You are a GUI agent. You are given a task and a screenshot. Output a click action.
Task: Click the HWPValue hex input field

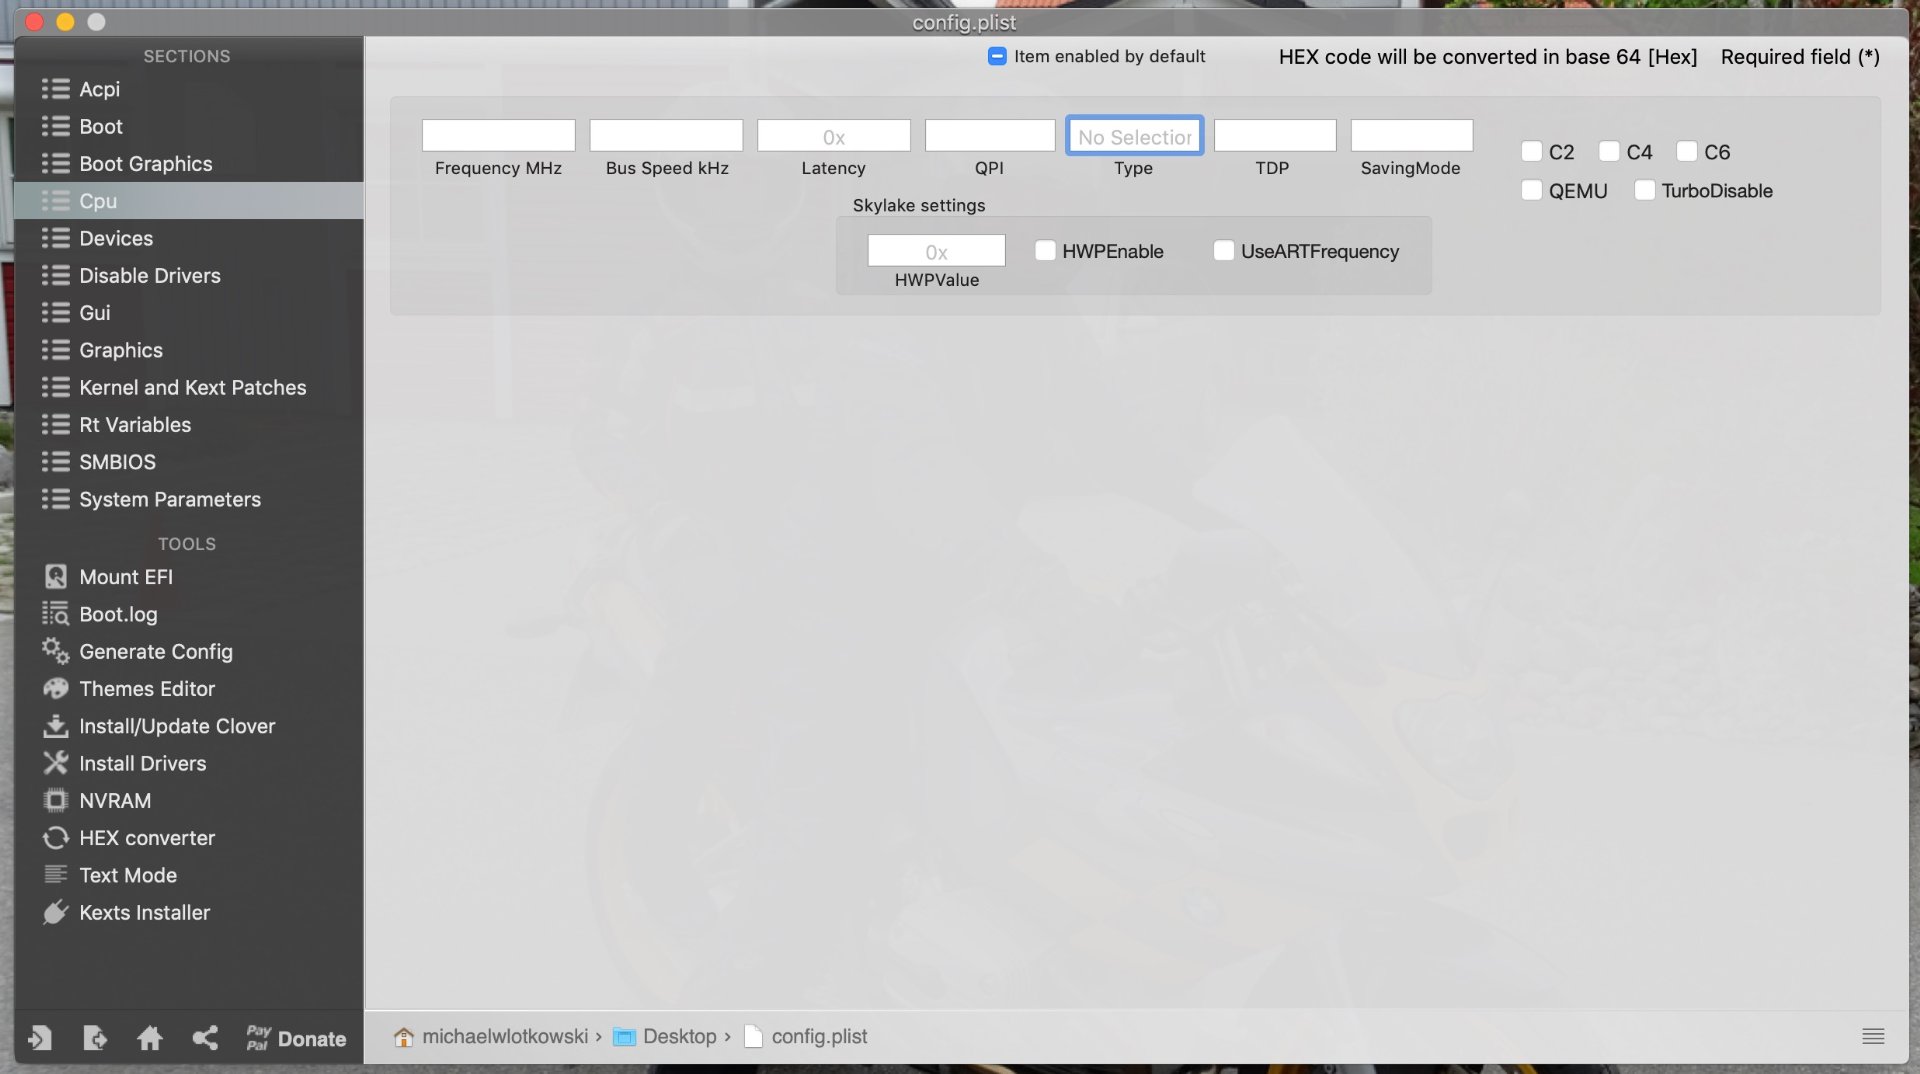936,251
